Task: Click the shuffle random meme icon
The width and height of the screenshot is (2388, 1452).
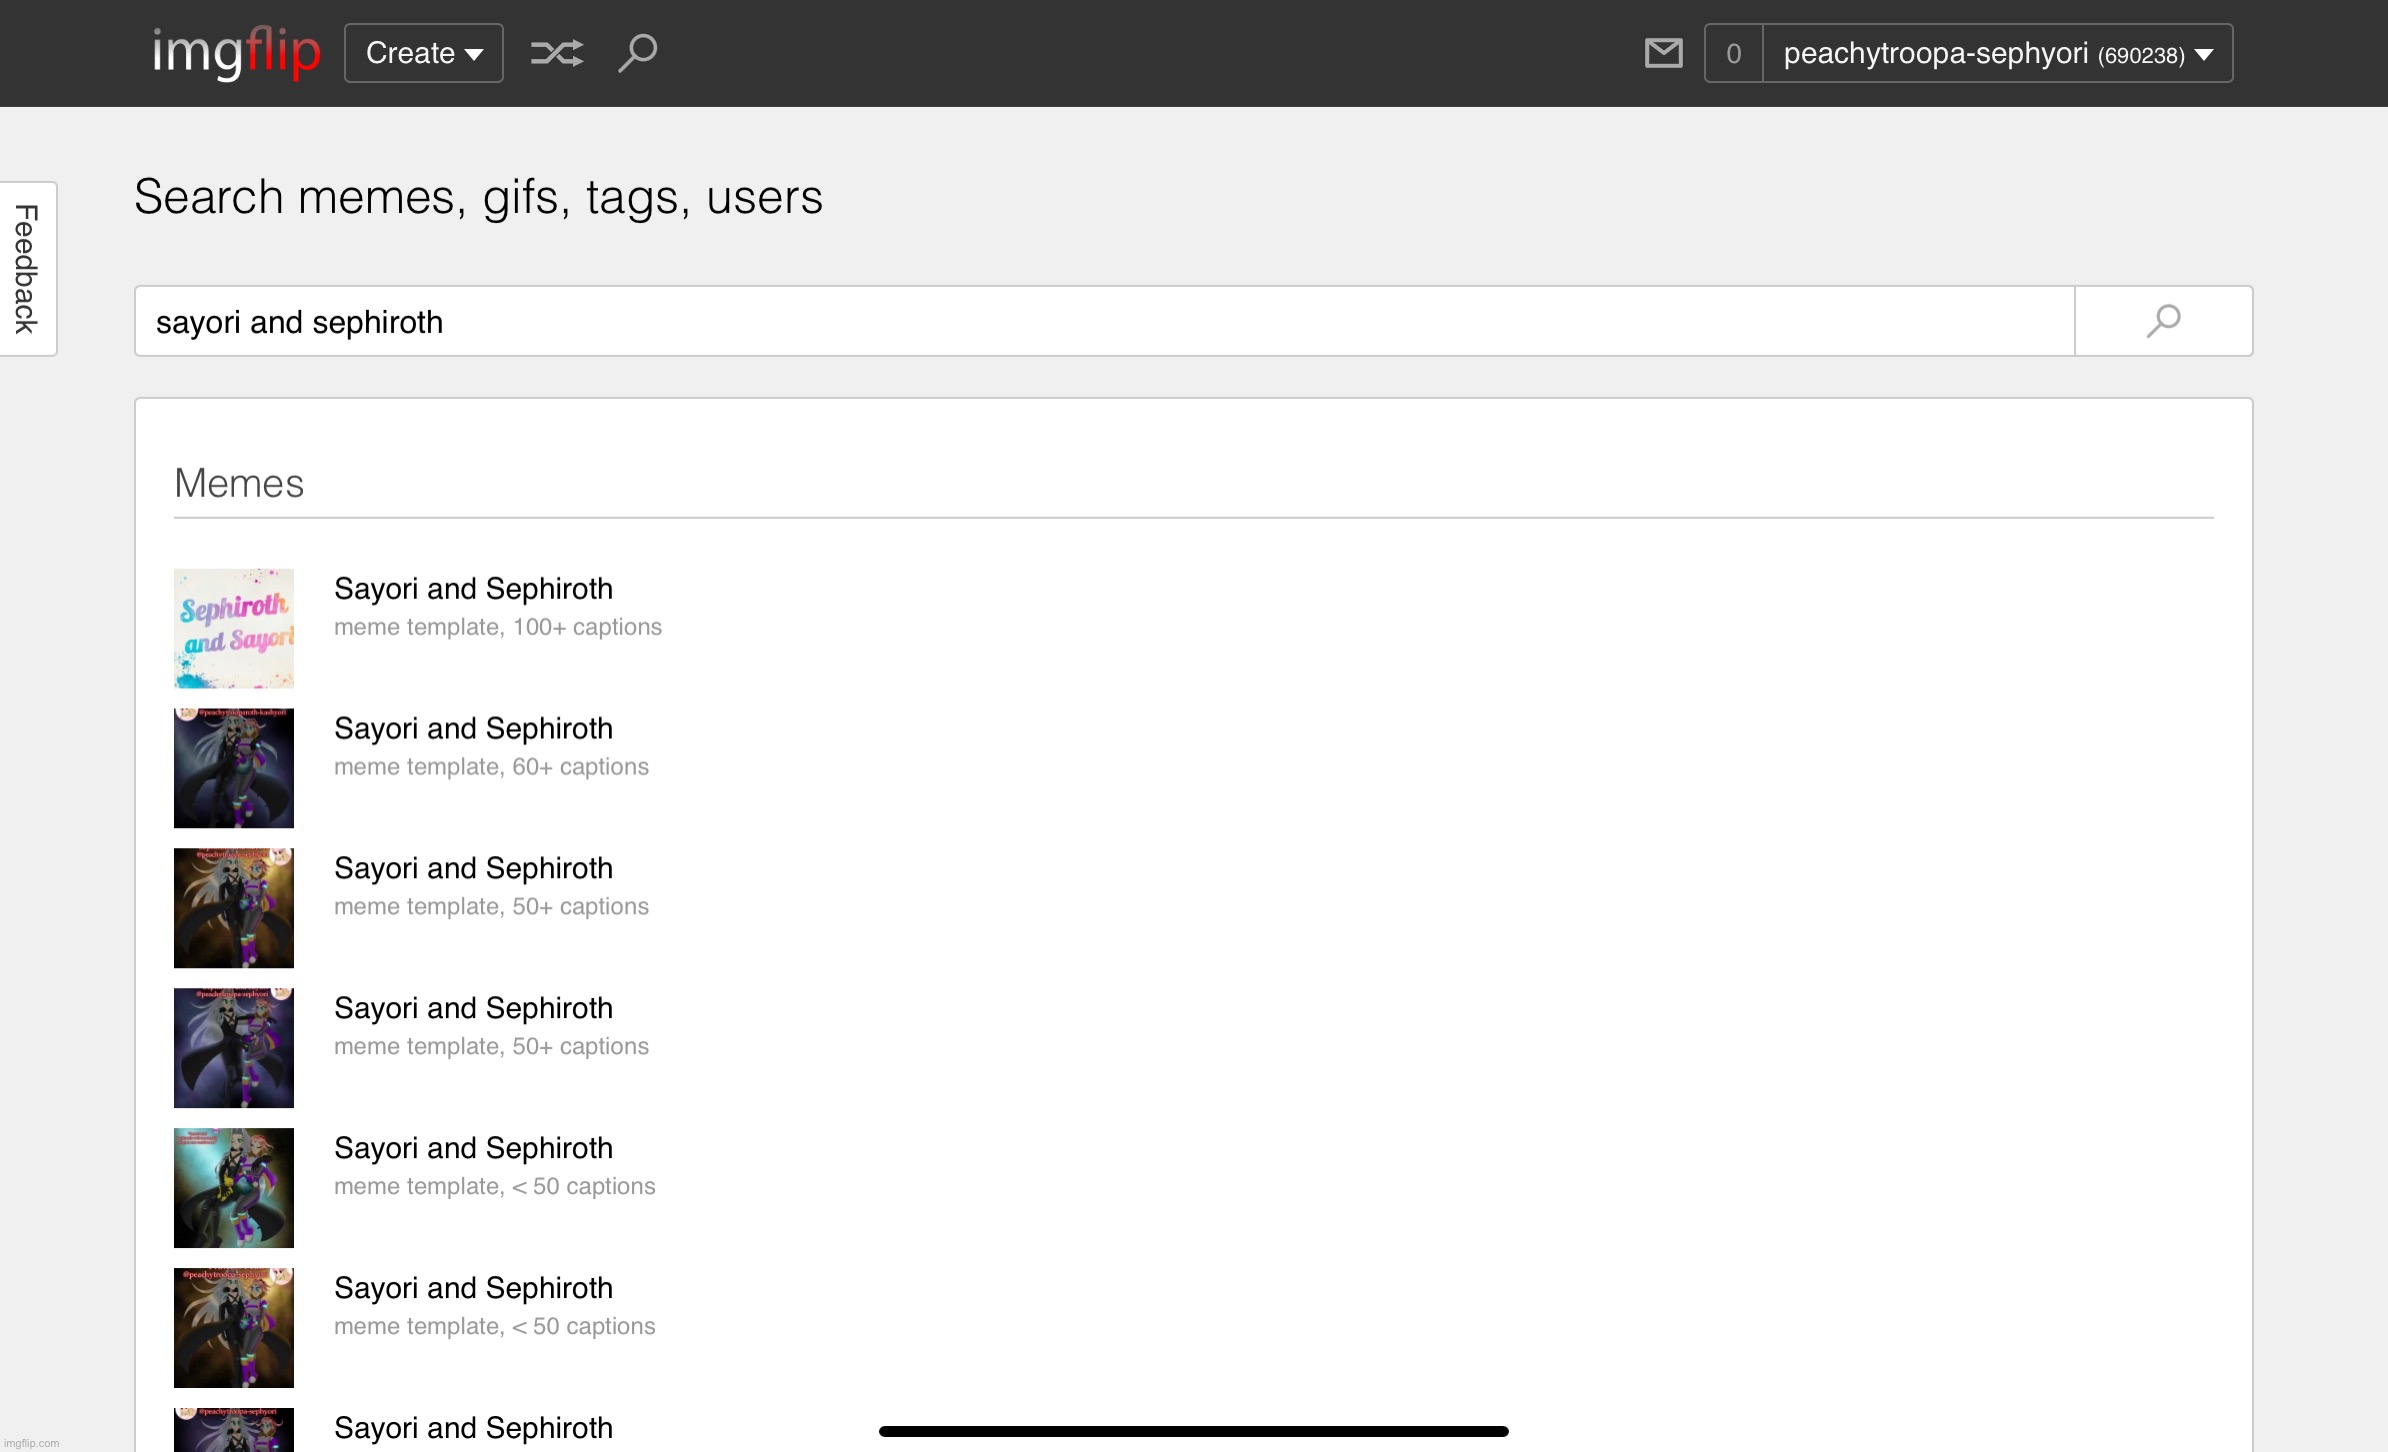Action: tap(557, 53)
